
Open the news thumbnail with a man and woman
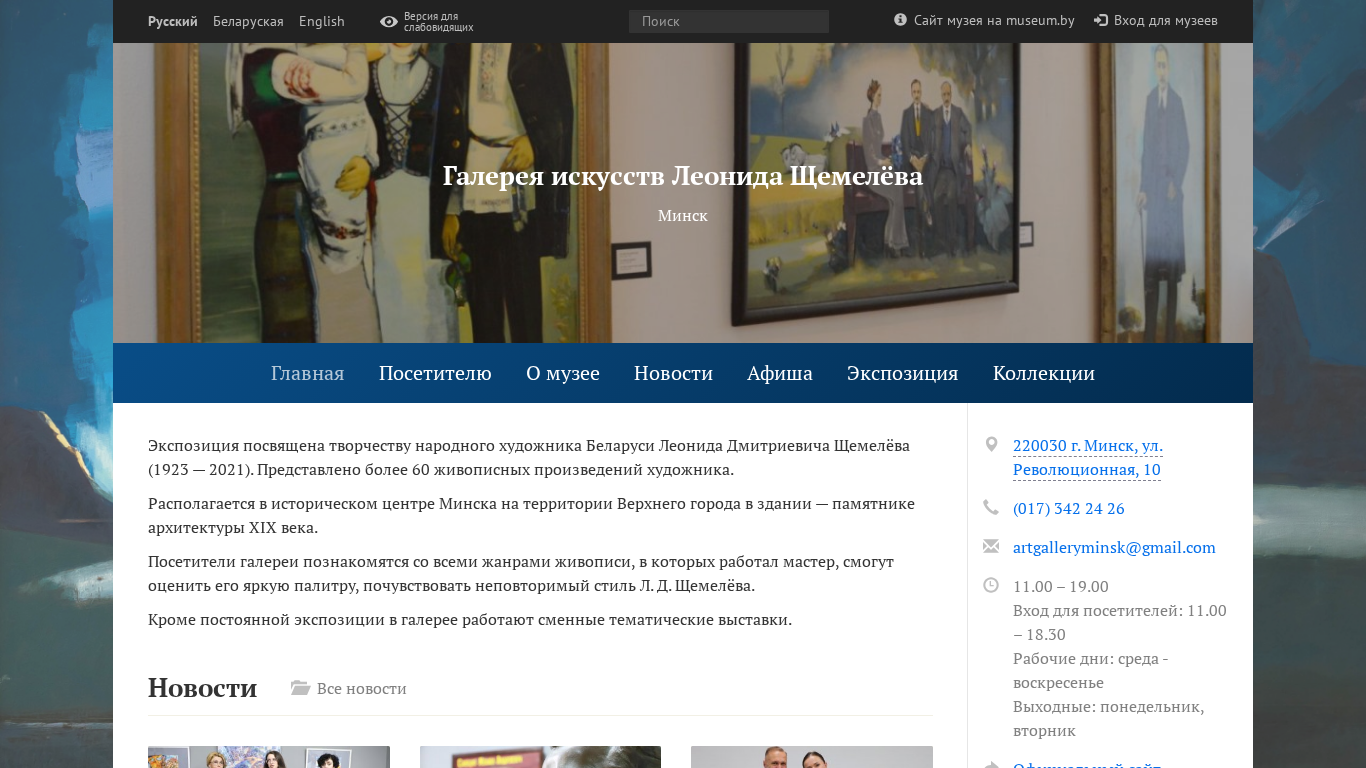(x=812, y=757)
